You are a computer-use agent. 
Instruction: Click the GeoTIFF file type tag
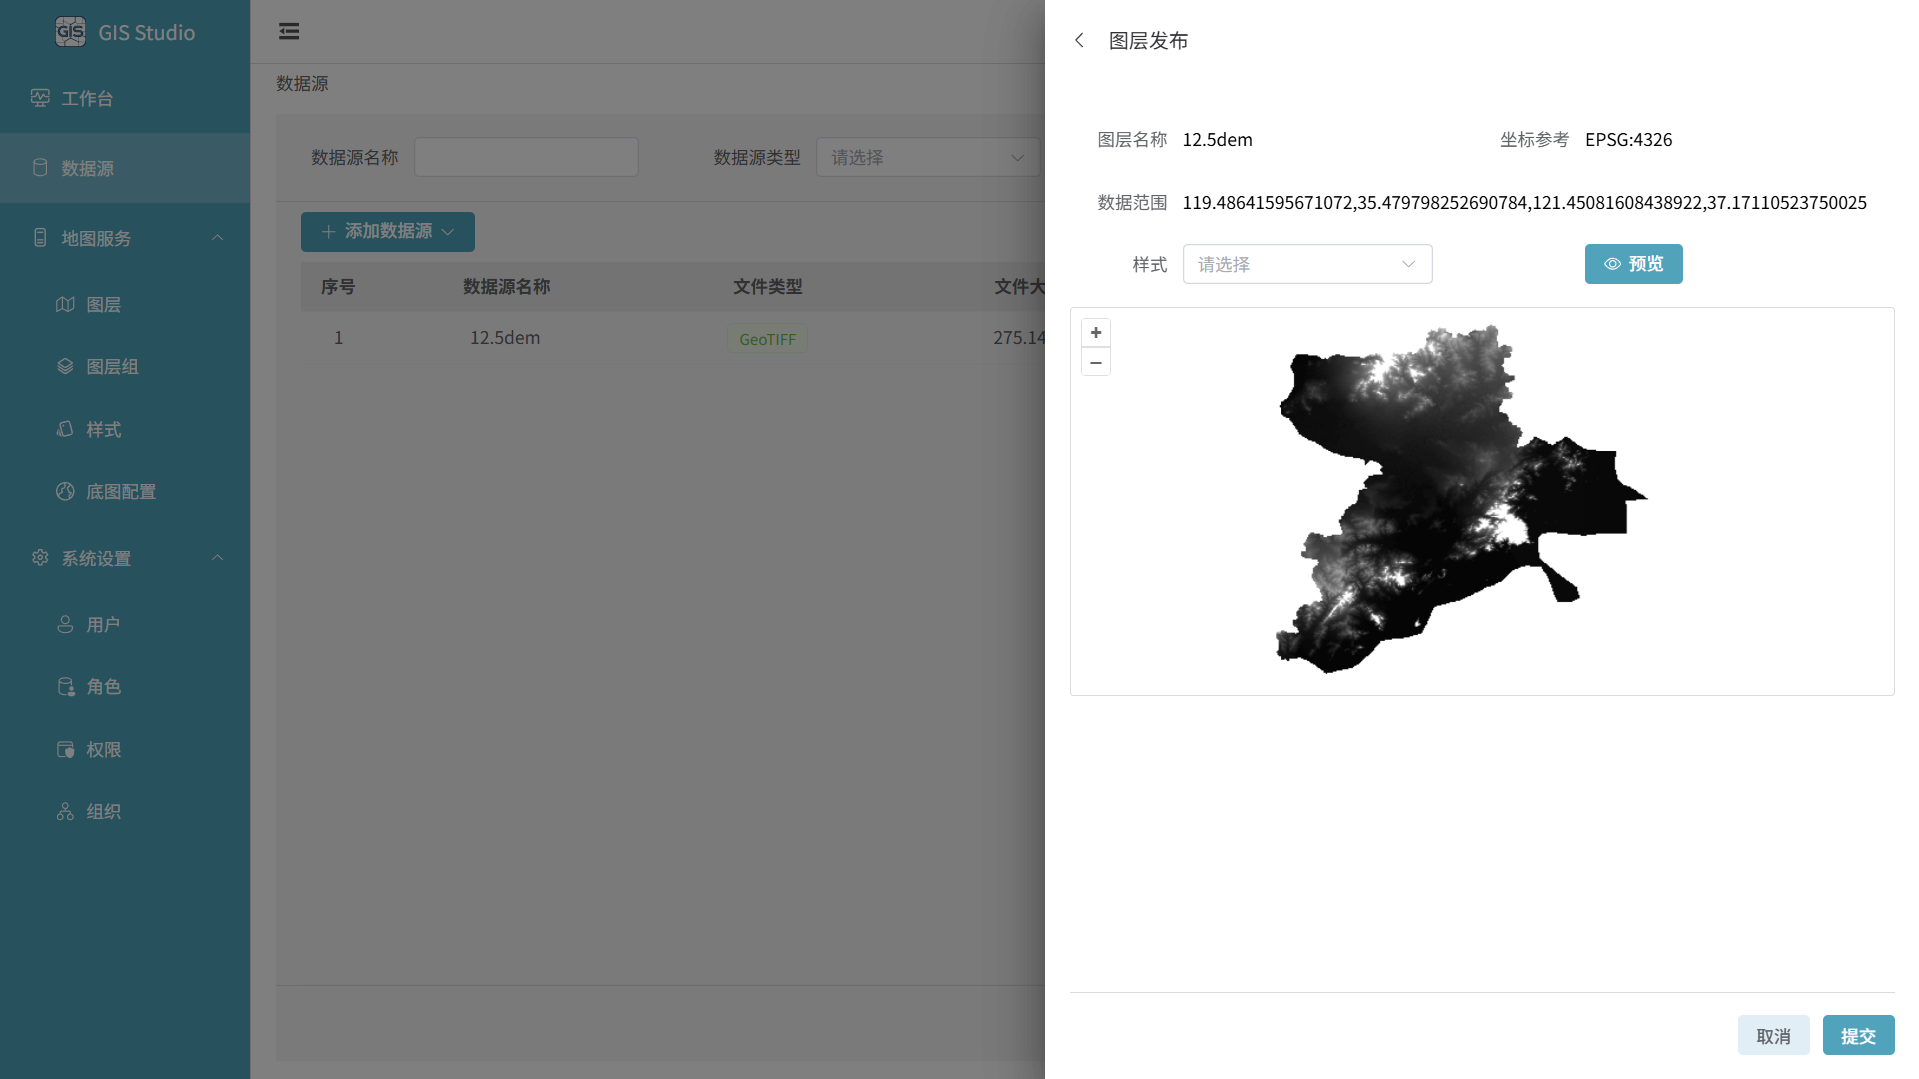767,339
